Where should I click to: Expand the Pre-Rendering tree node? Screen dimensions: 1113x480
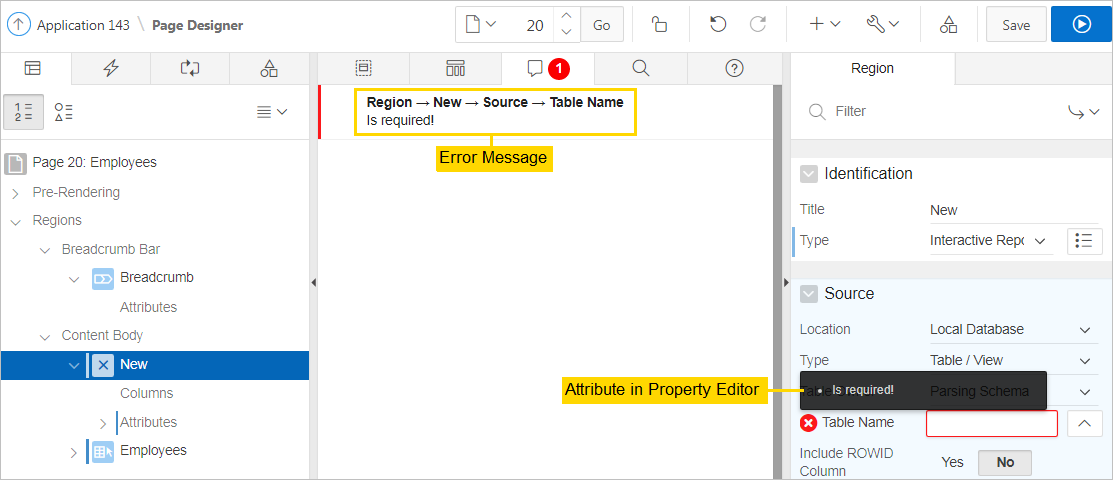click(15, 192)
